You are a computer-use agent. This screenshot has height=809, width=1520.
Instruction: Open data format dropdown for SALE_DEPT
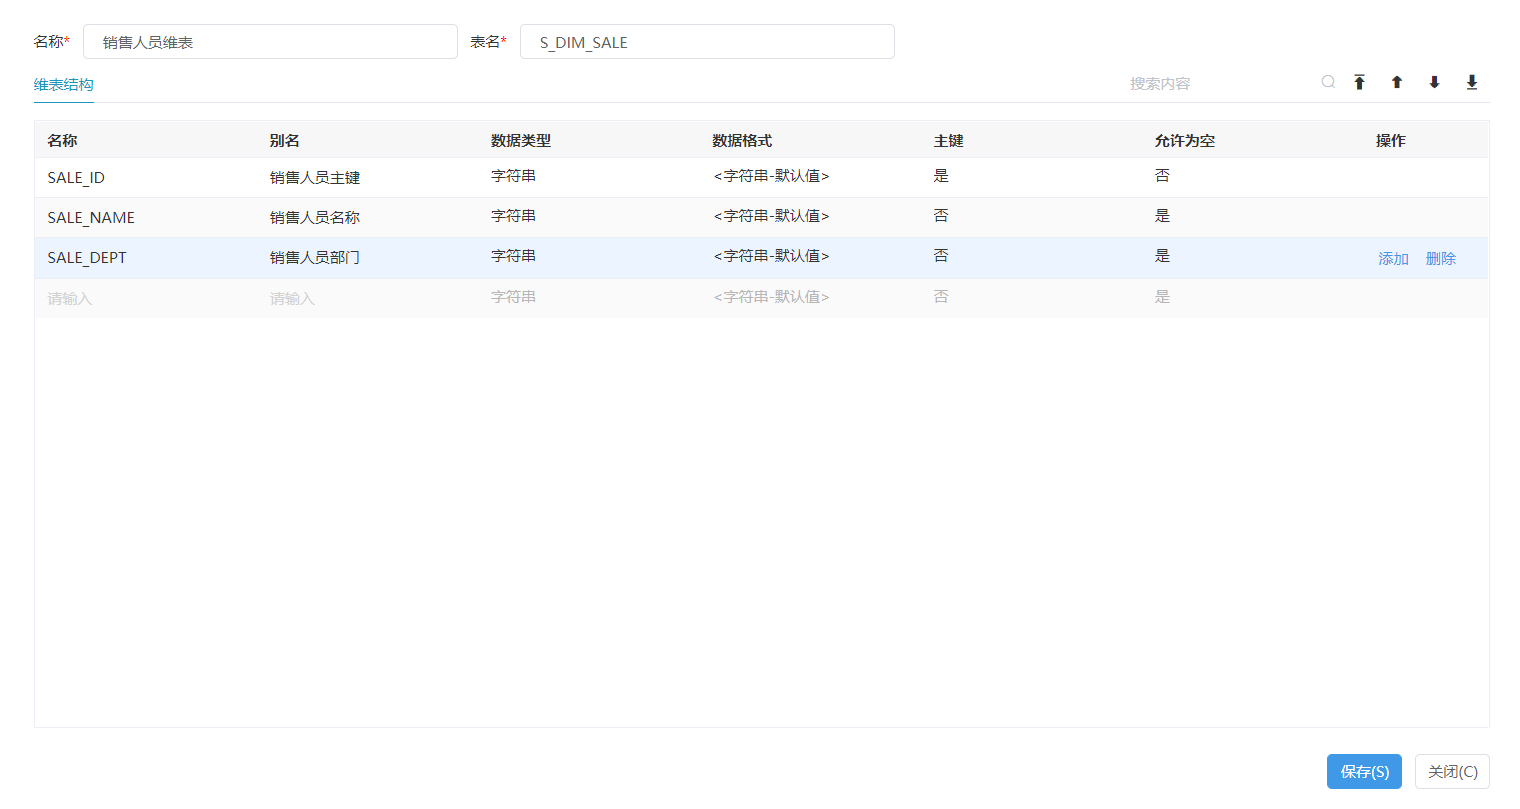click(771, 256)
